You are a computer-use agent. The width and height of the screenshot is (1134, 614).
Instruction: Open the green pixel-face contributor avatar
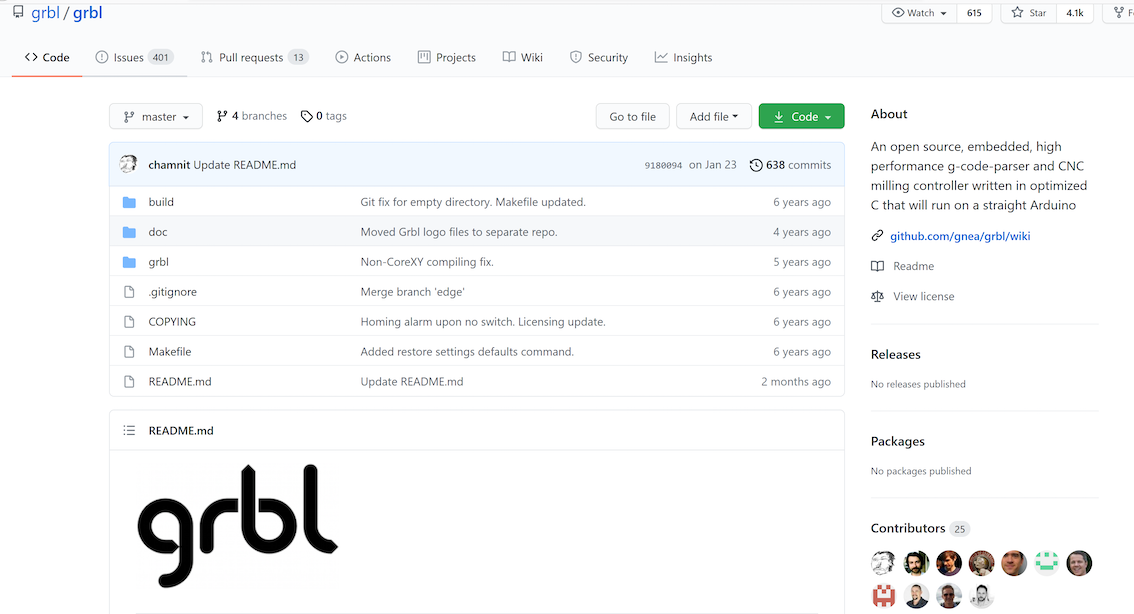(x=1046, y=563)
